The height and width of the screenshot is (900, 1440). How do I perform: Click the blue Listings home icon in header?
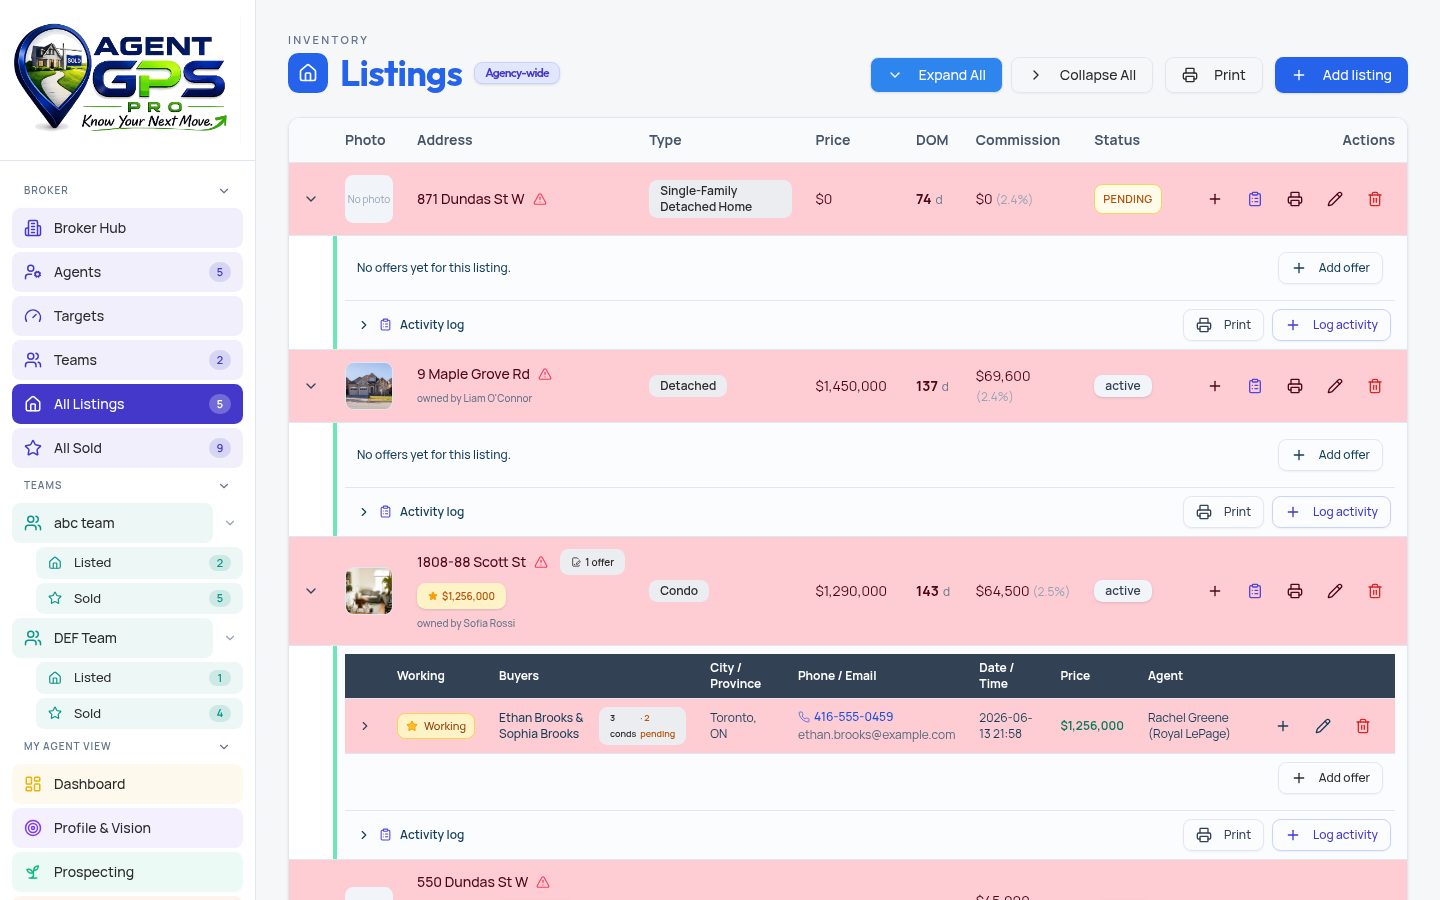point(308,73)
